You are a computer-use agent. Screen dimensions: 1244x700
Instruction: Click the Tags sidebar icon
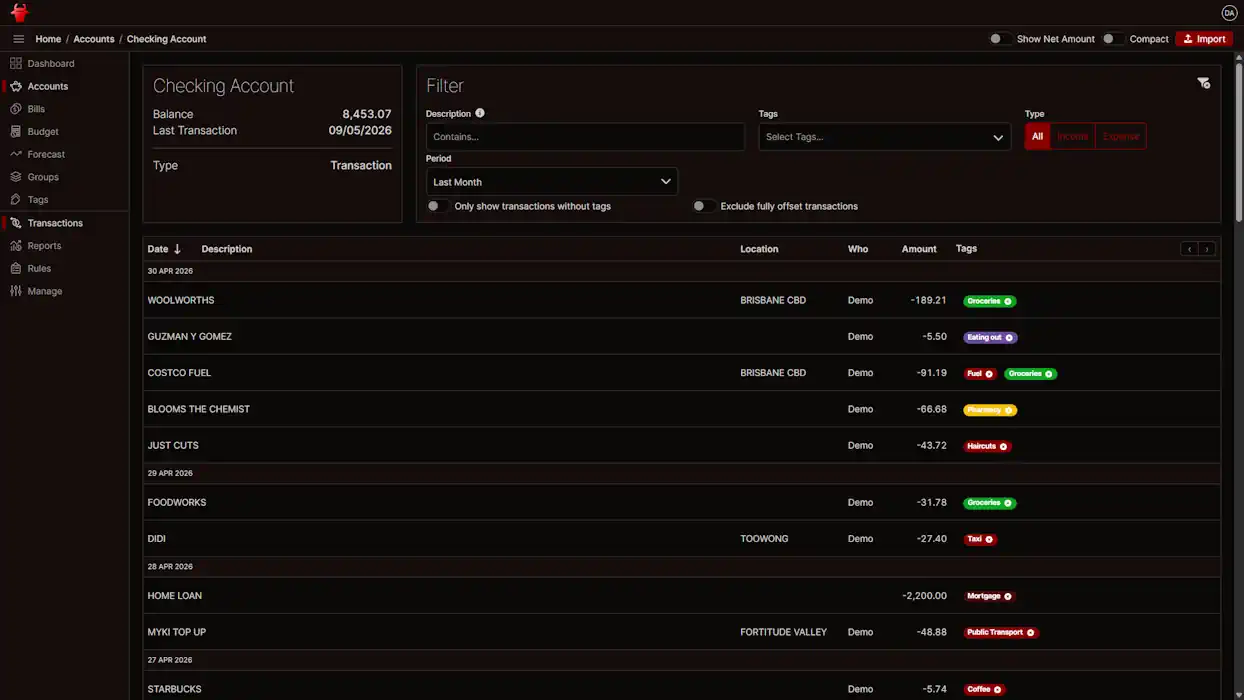16,199
